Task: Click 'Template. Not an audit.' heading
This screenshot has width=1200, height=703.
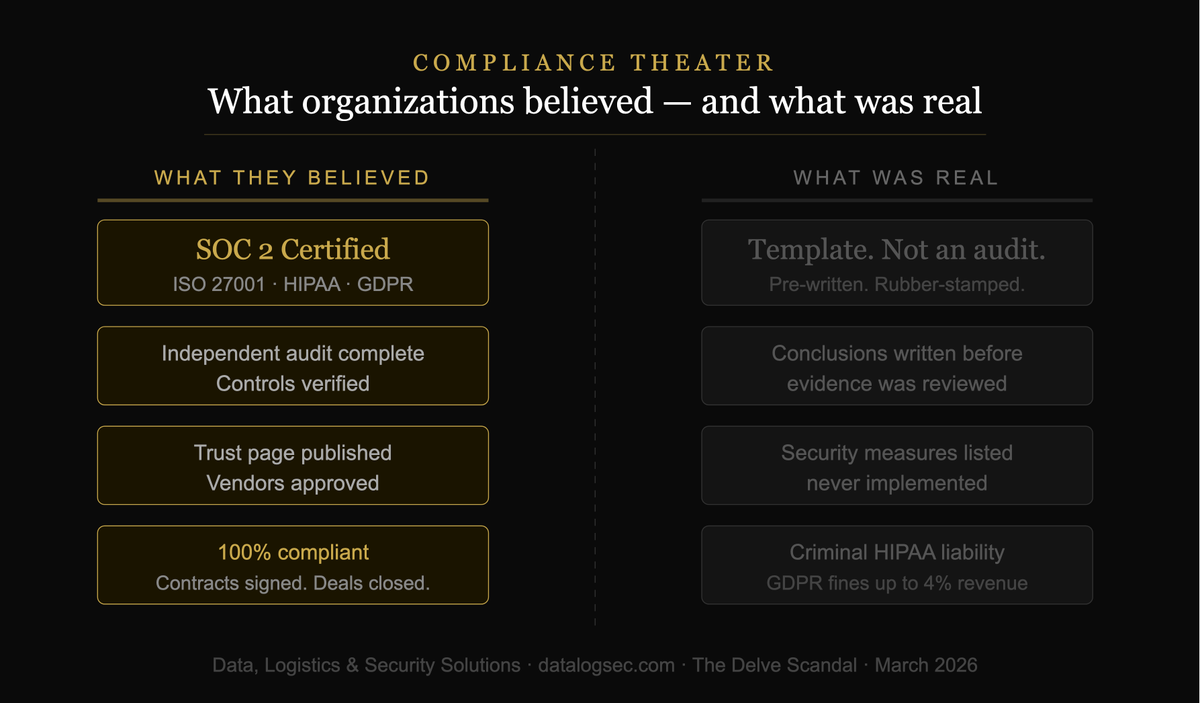Action: [896, 248]
